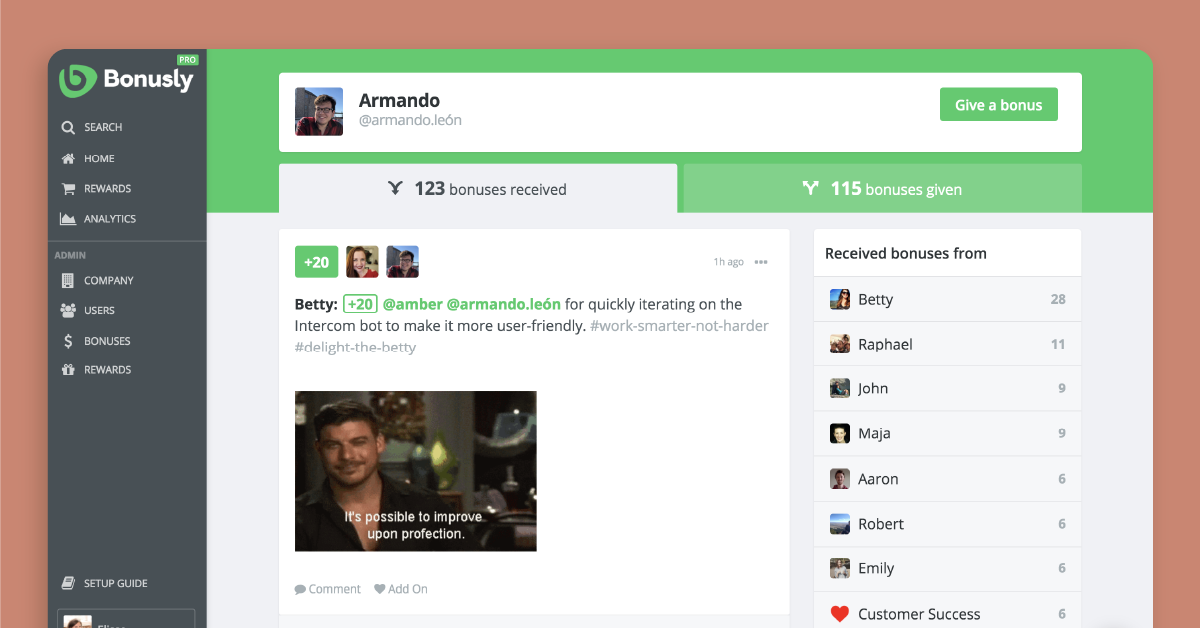The image size is (1200, 628).
Task: Click the @armando.león handle under Armando's name
Action: click(410, 121)
